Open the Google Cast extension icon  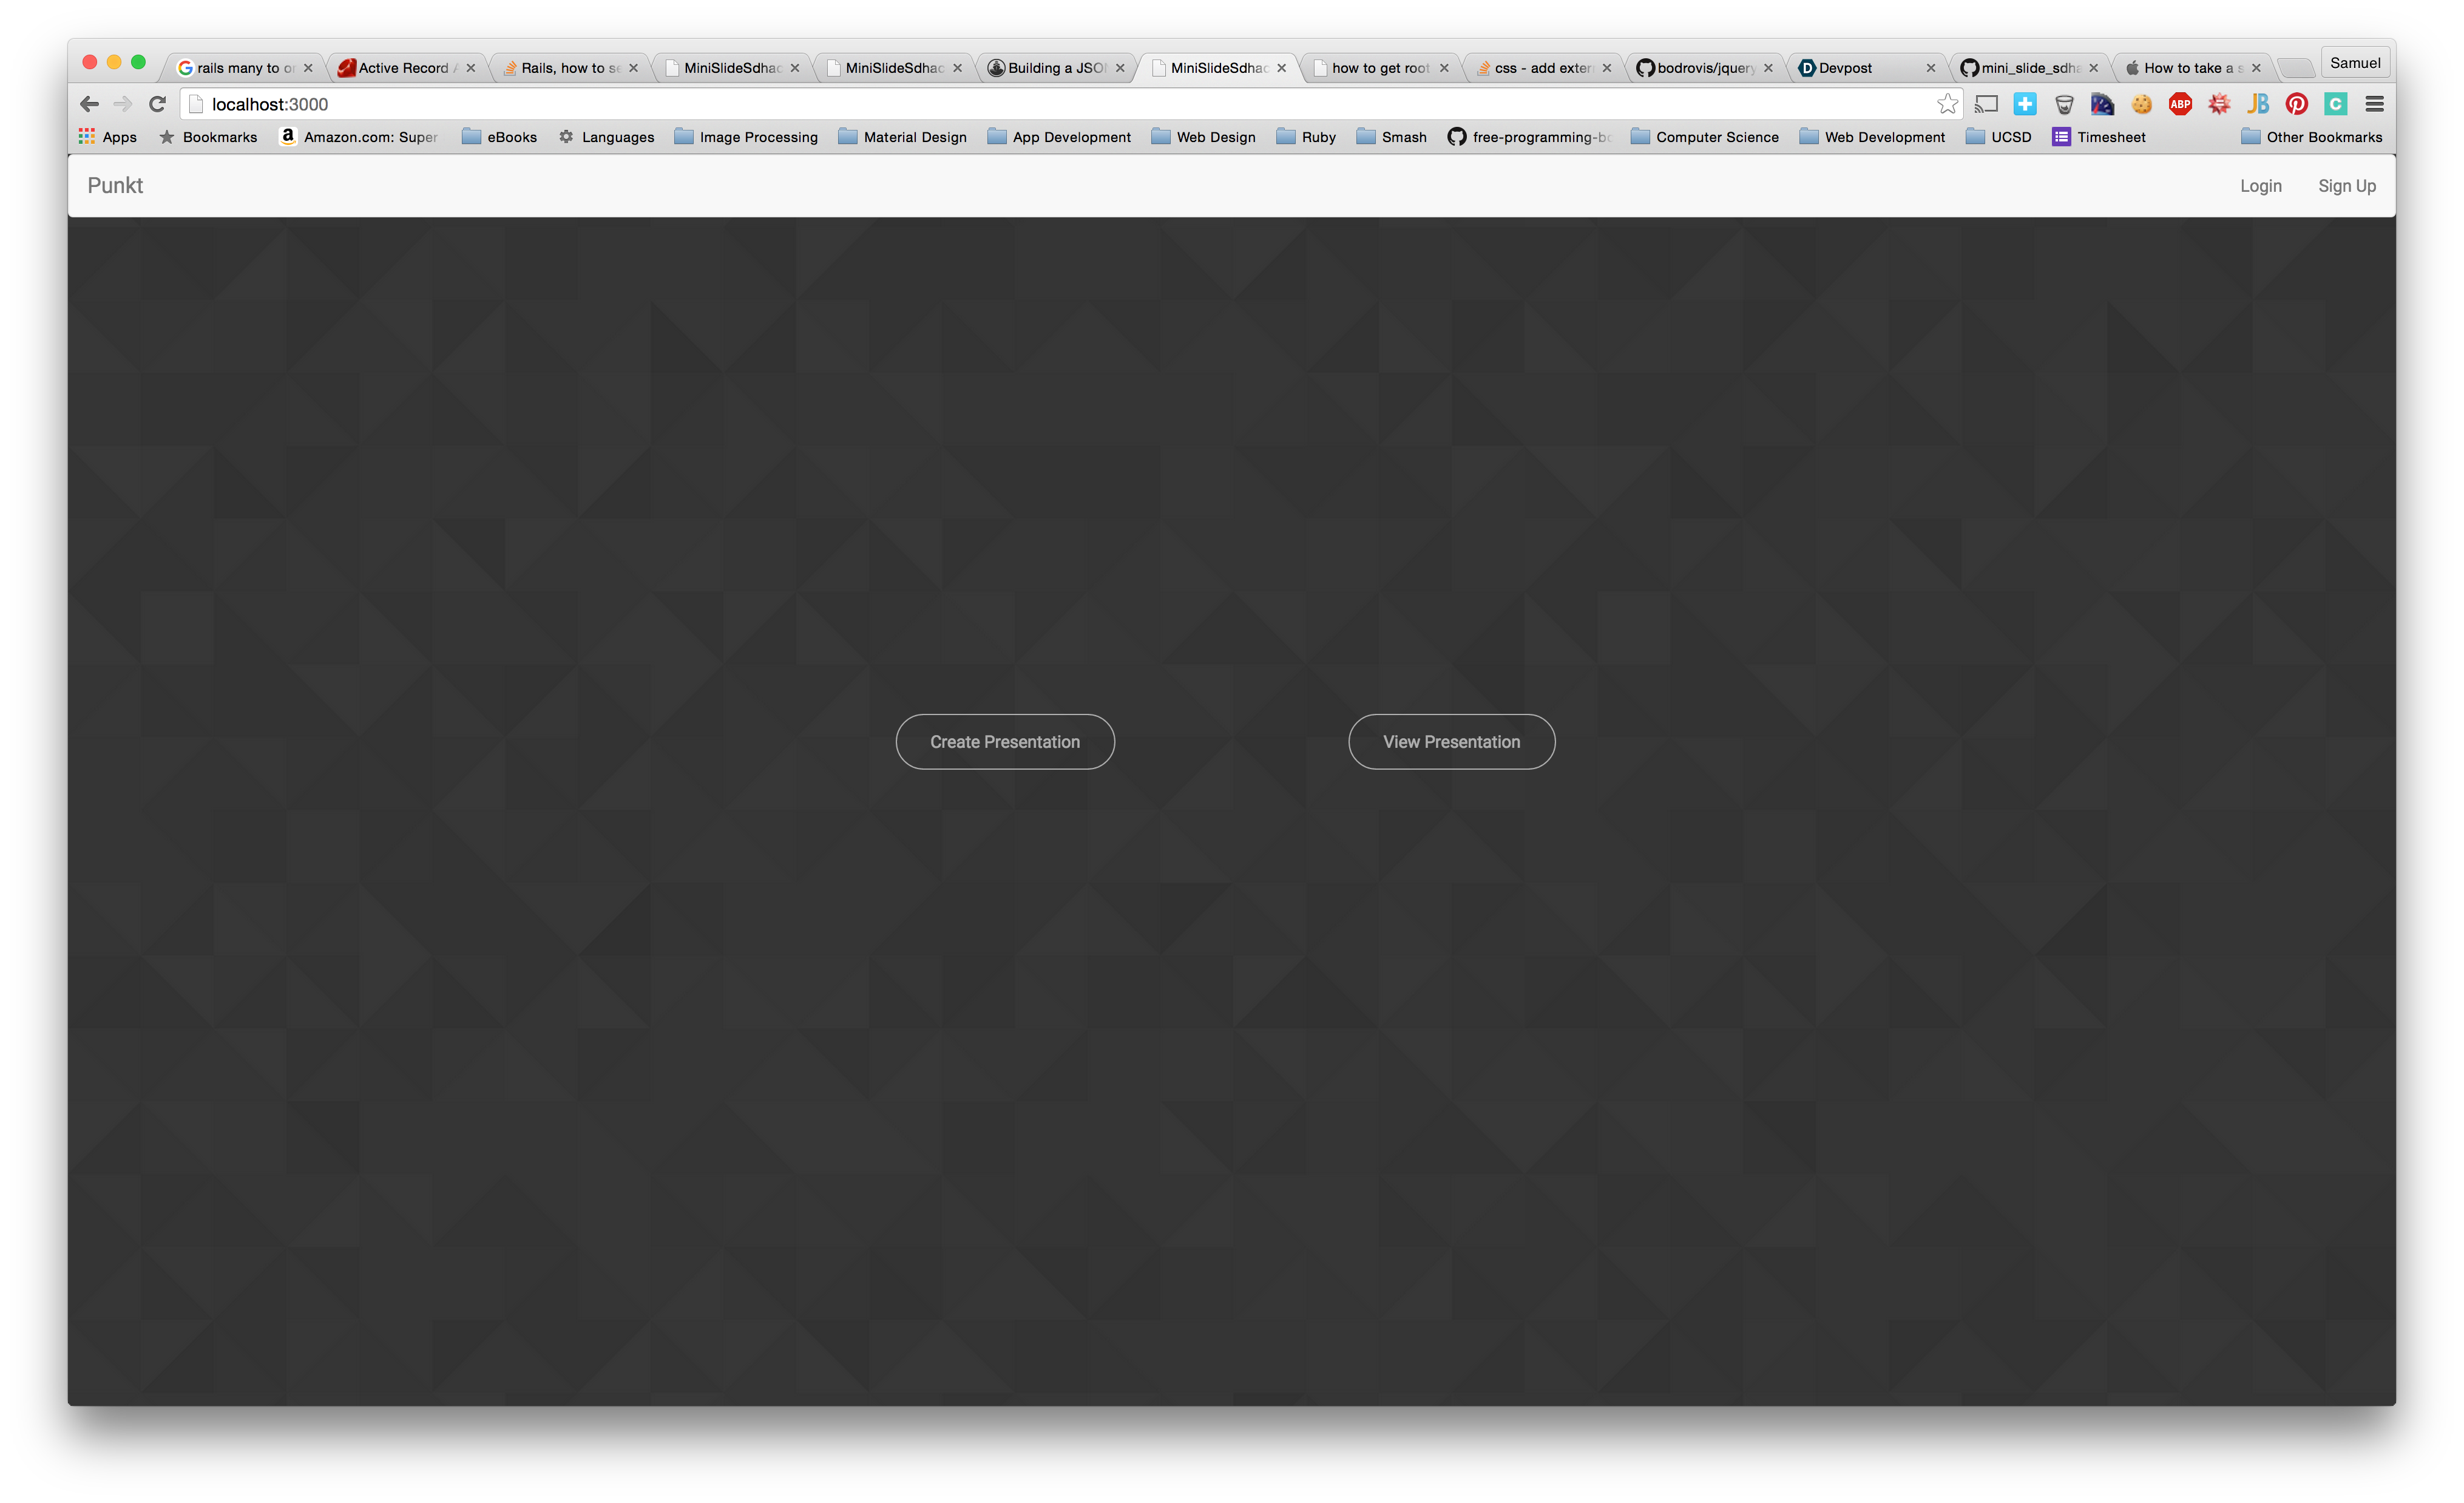[1987, 104]
